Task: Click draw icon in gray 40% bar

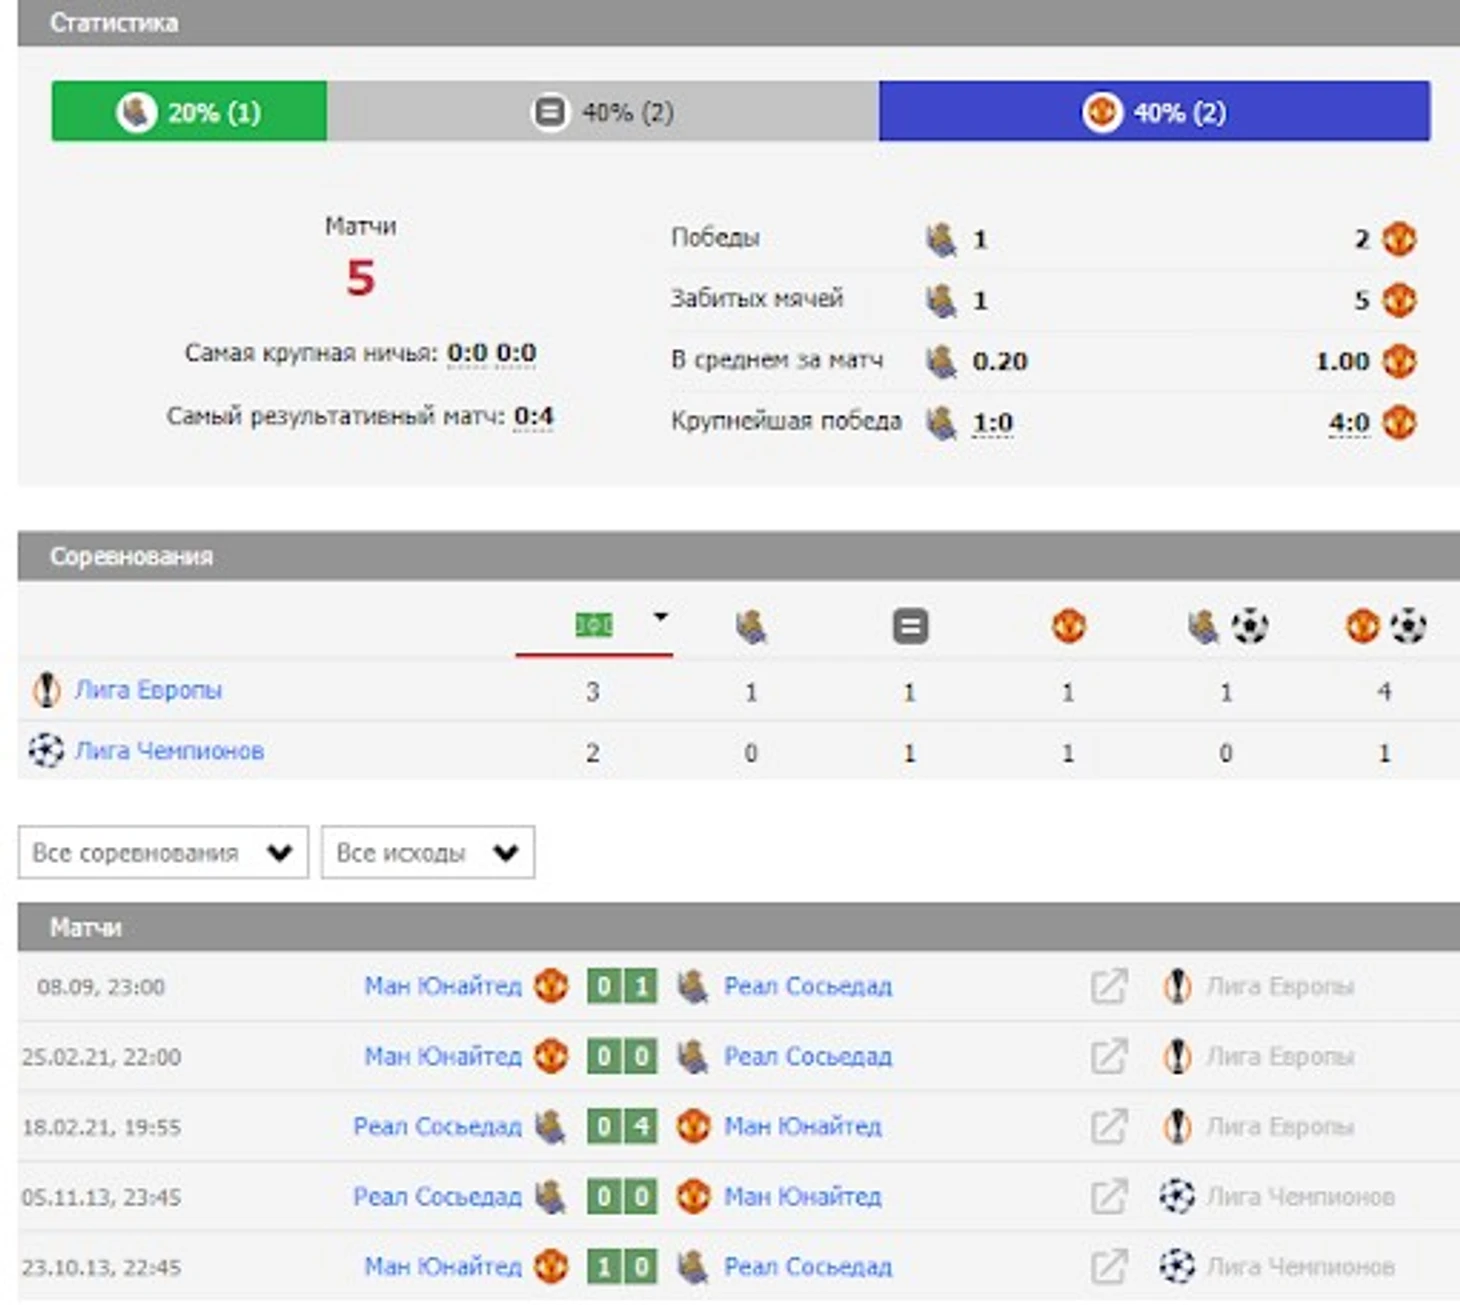Action: (x=550, y=111)
